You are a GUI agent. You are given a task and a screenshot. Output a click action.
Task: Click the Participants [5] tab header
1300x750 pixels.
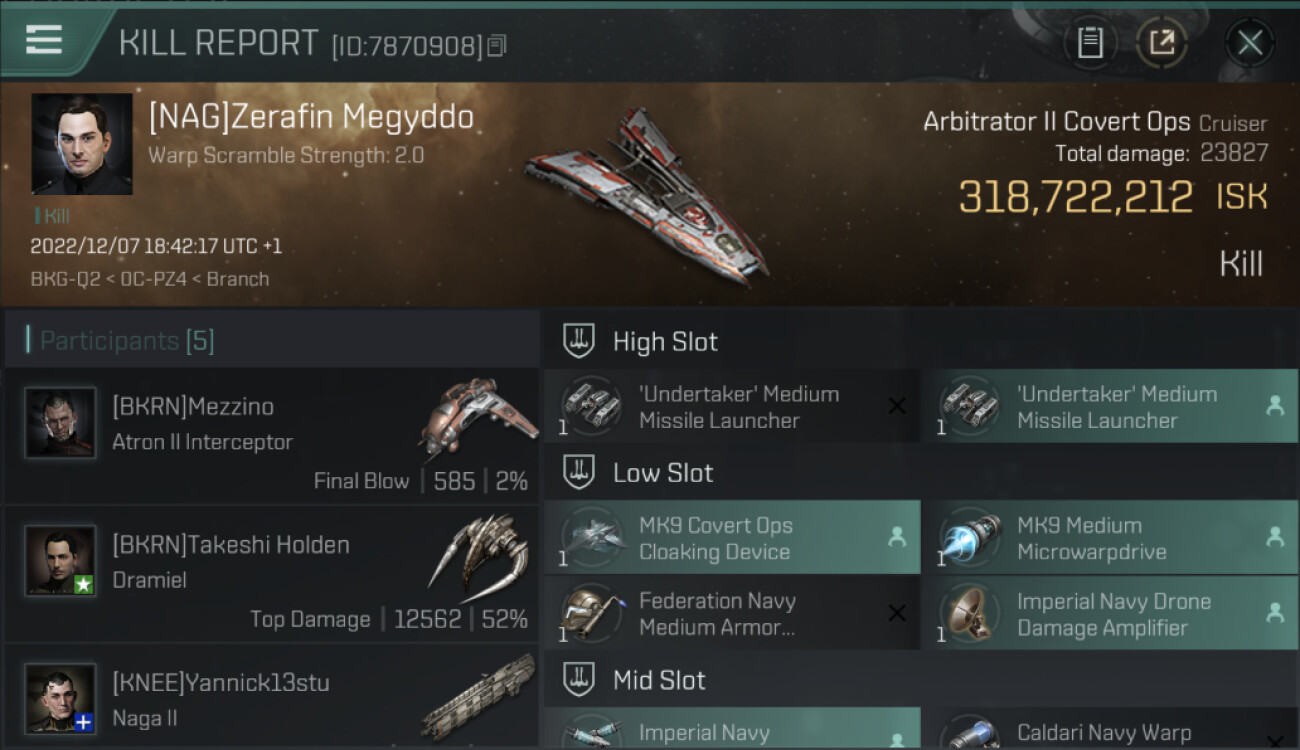pyautogui.click(x=127, y=341)
